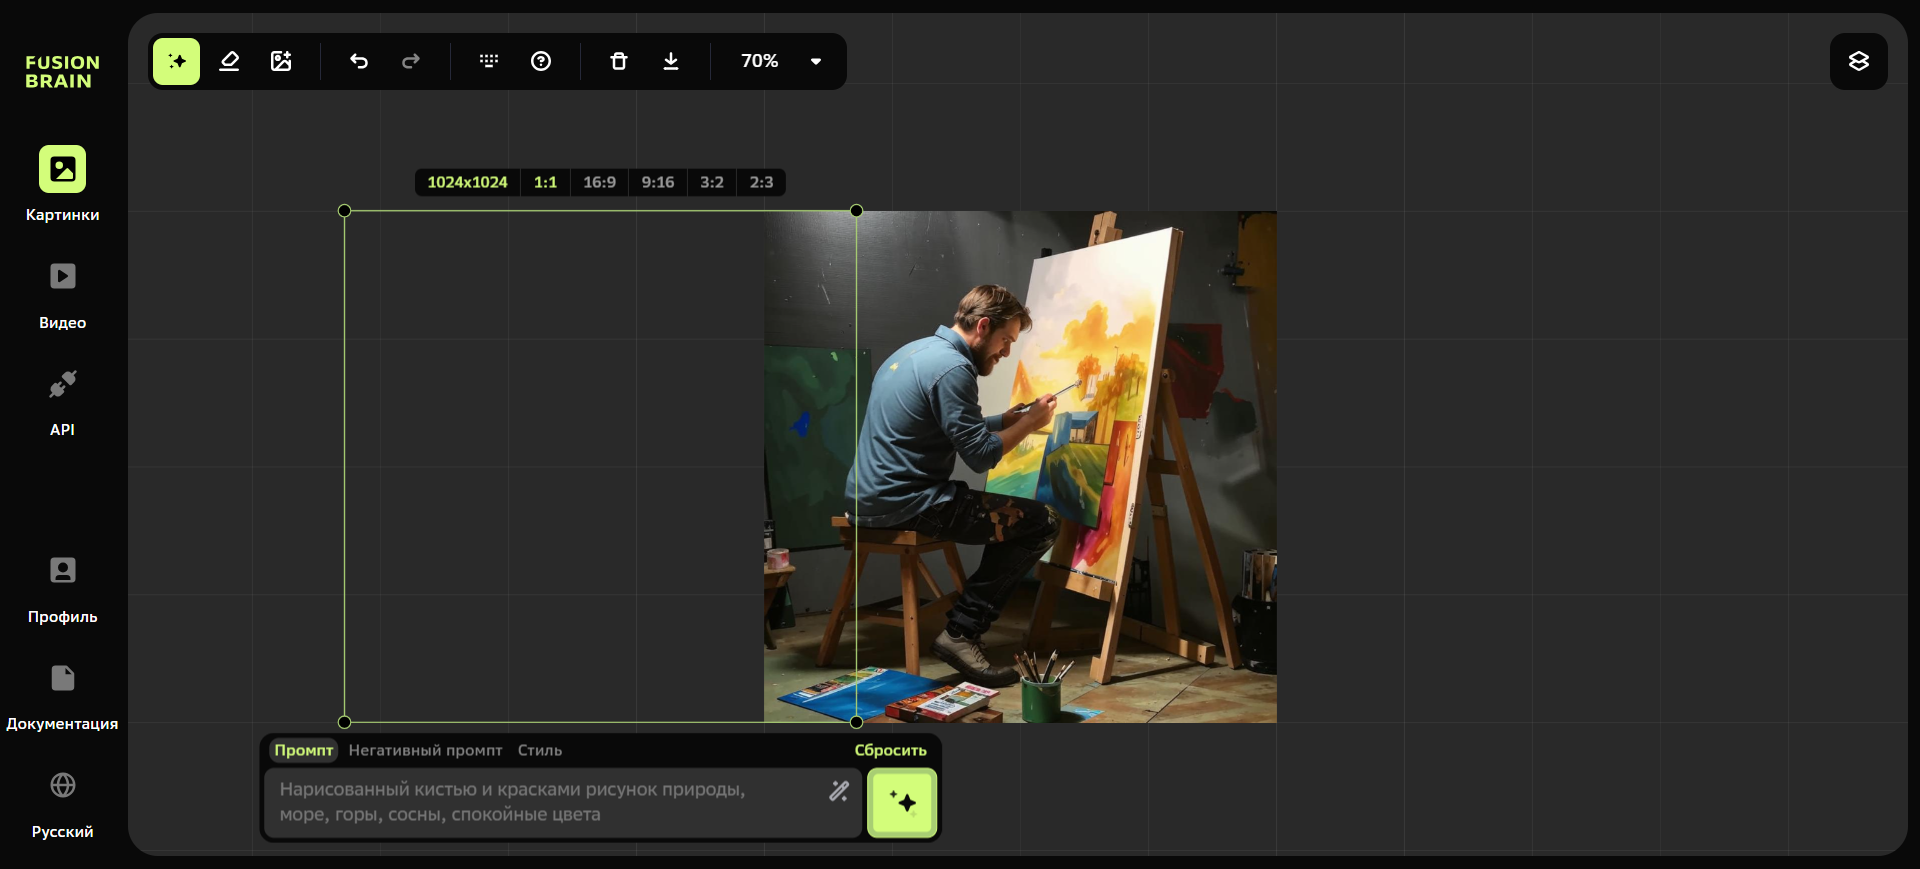Redo the last action
Image resolution: width=1920 pixels, height=869 pixels.
[x=411, y=62]
